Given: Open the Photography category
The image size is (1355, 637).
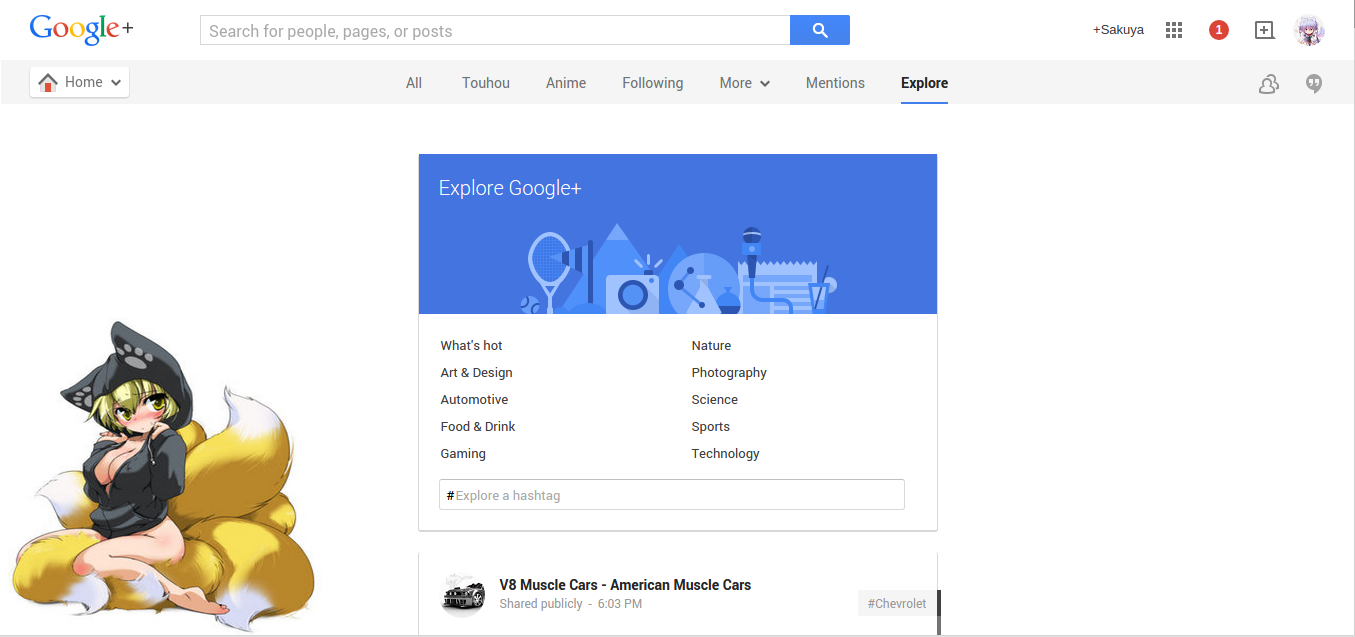Looking at the screenshot, I should coord(729,373).
